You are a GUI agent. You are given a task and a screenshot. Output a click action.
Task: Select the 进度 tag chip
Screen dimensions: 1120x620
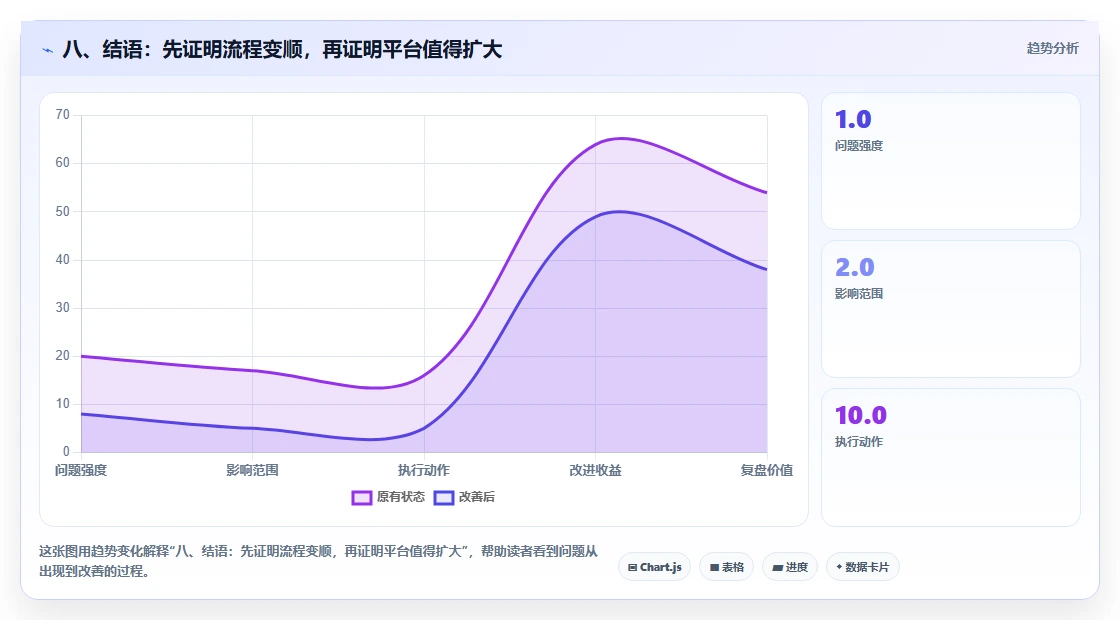coord(790,567)
